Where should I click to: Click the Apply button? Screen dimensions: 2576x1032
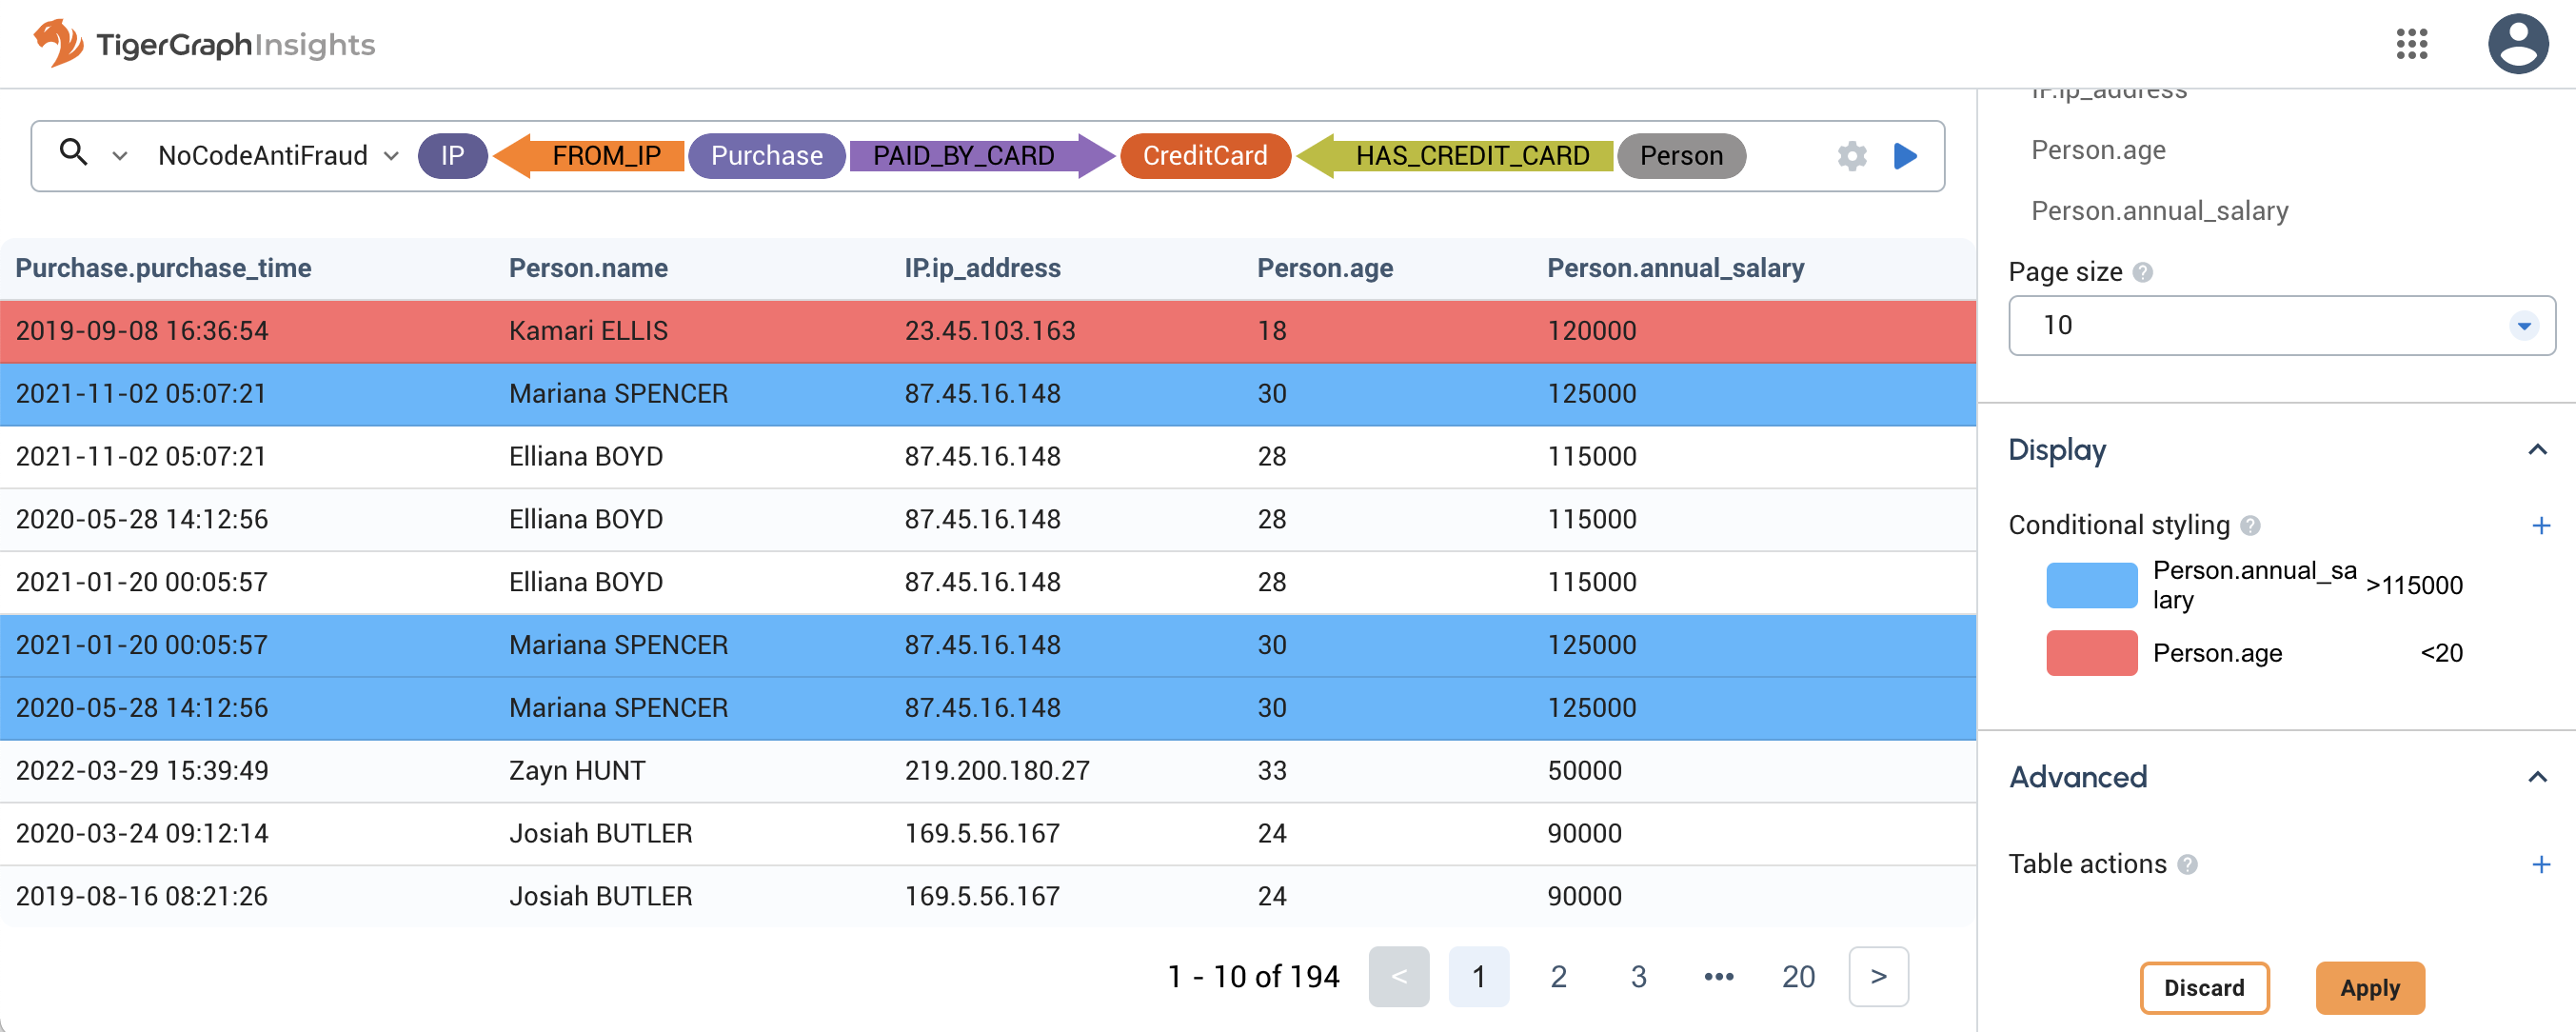tap(2369, 988)
